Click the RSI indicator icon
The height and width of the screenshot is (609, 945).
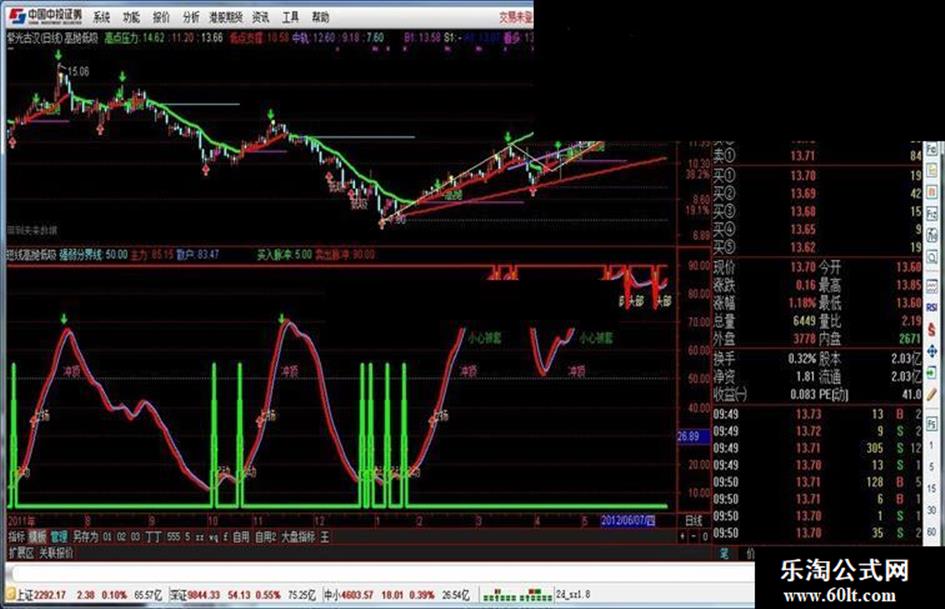coord(932,308)
